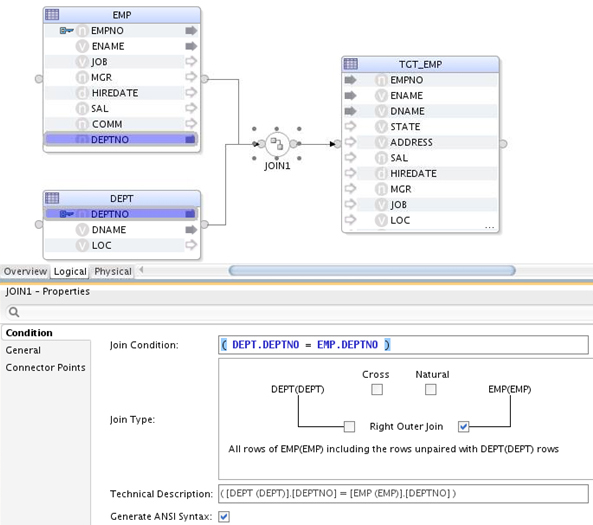
Task: Switch to the Overview tab
Action: 25,272
